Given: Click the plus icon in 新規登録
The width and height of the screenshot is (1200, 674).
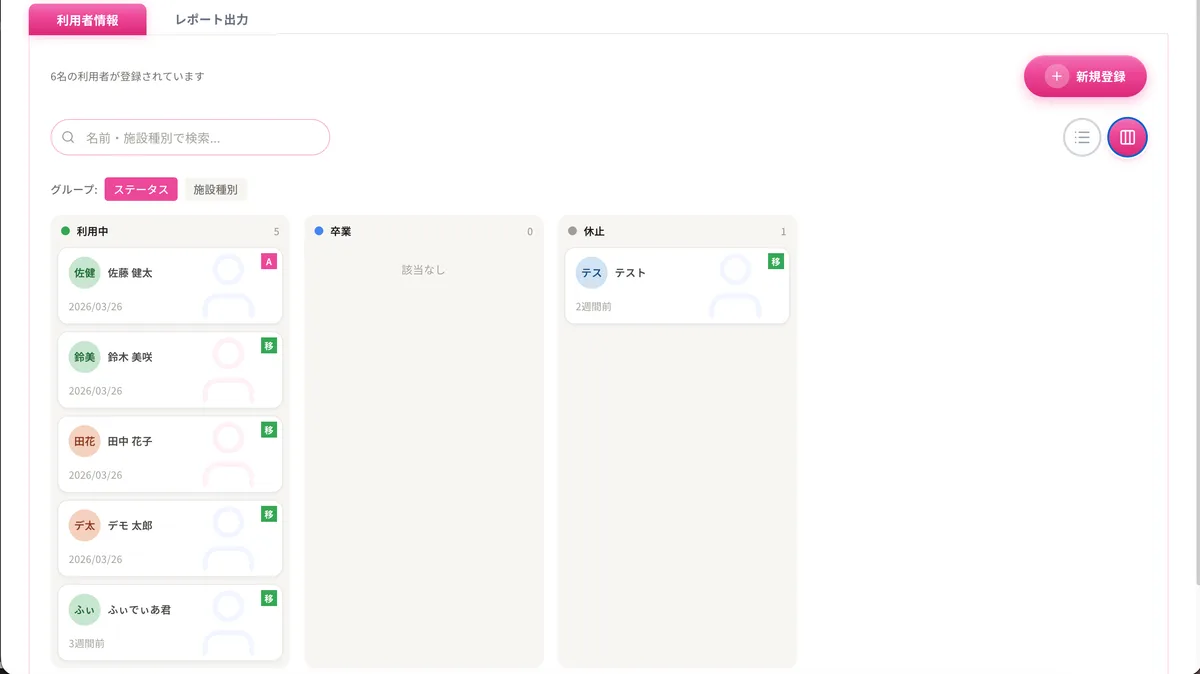Looking at the screenshot, I should pos(1057,76).
